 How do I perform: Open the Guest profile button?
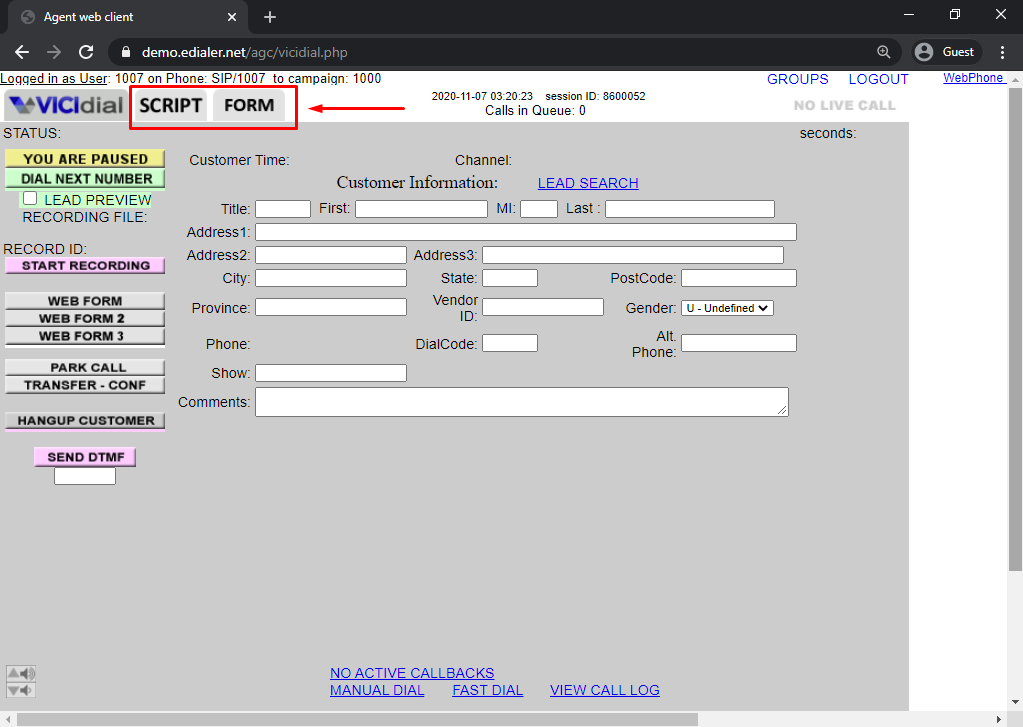[946, 52]
